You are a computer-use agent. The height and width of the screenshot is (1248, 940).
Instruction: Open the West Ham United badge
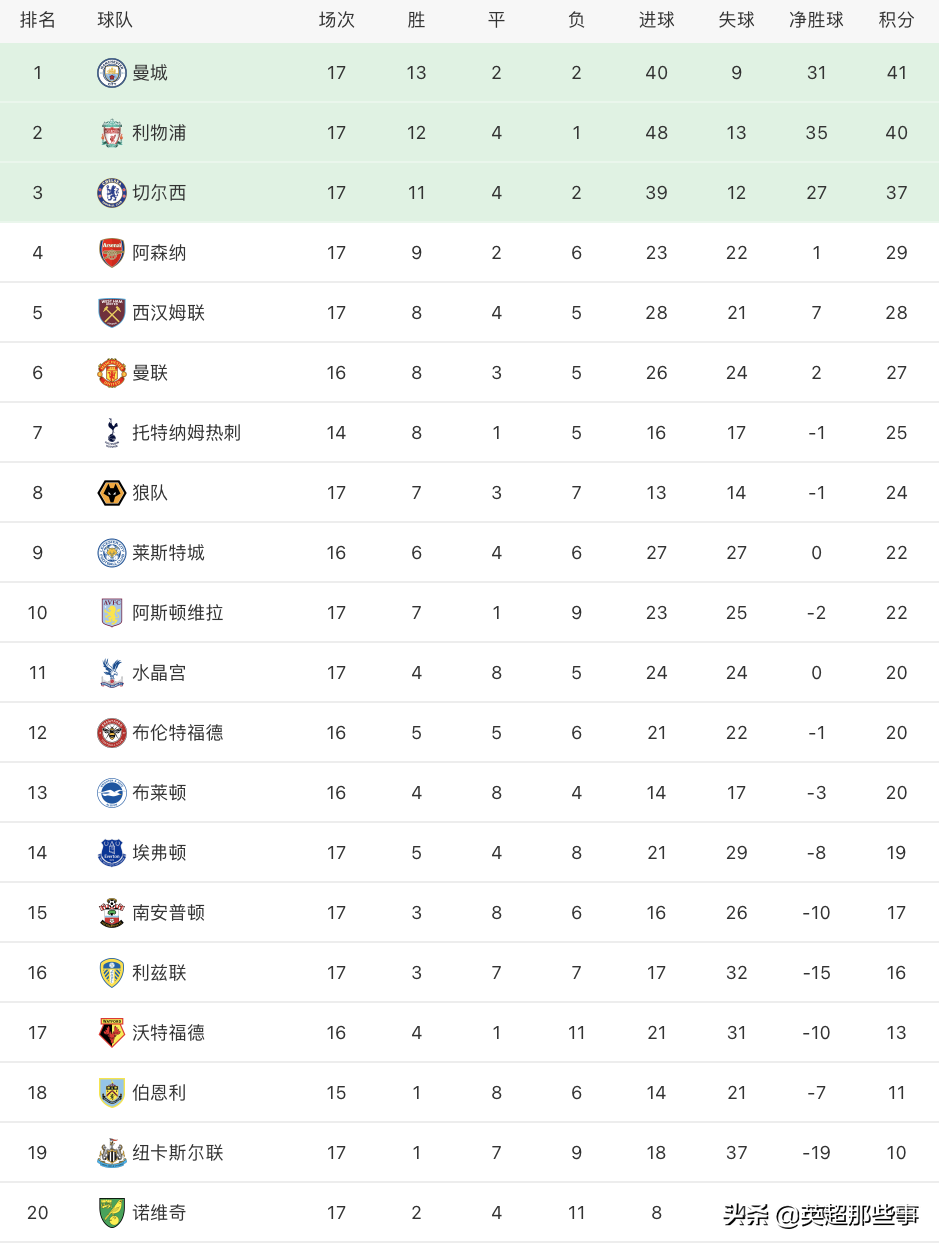tap(112, 313)
